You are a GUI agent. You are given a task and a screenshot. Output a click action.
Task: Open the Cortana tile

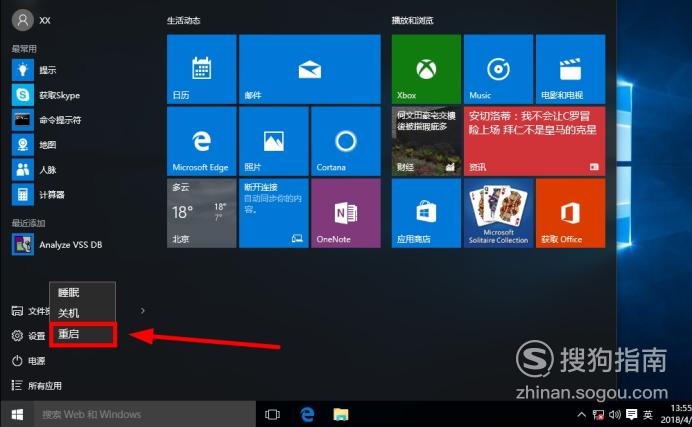click(x=346, y=141)
